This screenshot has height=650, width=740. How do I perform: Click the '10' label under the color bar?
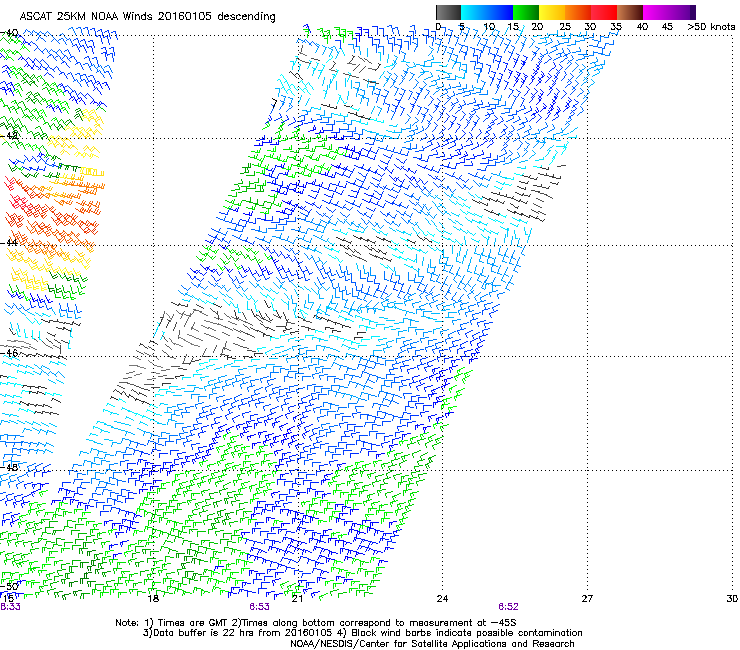pyautogui.click(x=488, y=27)
